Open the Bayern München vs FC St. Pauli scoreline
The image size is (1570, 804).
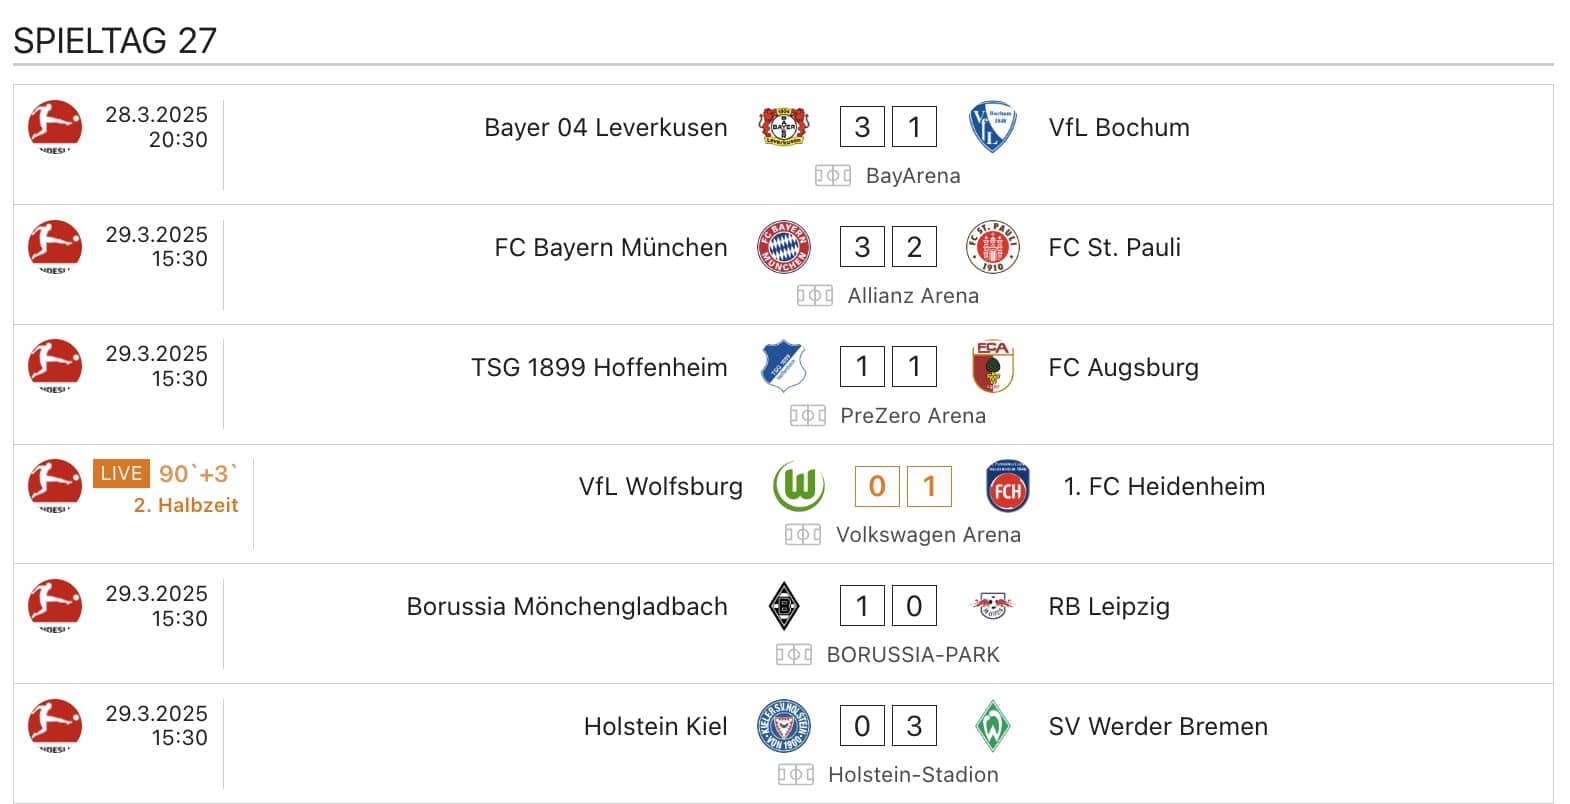tap(888, 247)
